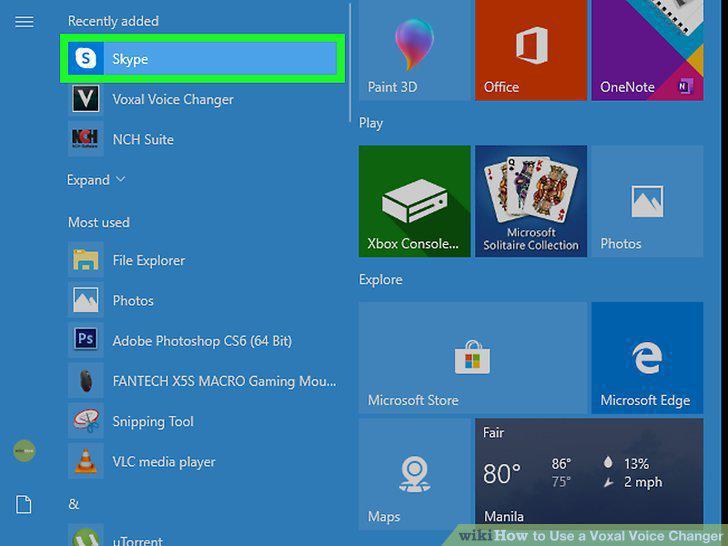Open the Office tile
The width and height of the screenshot is (728, 546).
click(531, 50)
